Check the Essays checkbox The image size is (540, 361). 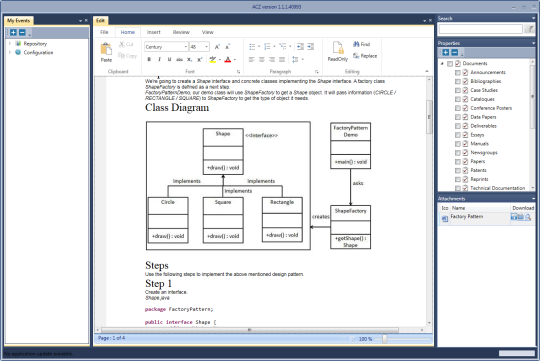click(458, 135)
